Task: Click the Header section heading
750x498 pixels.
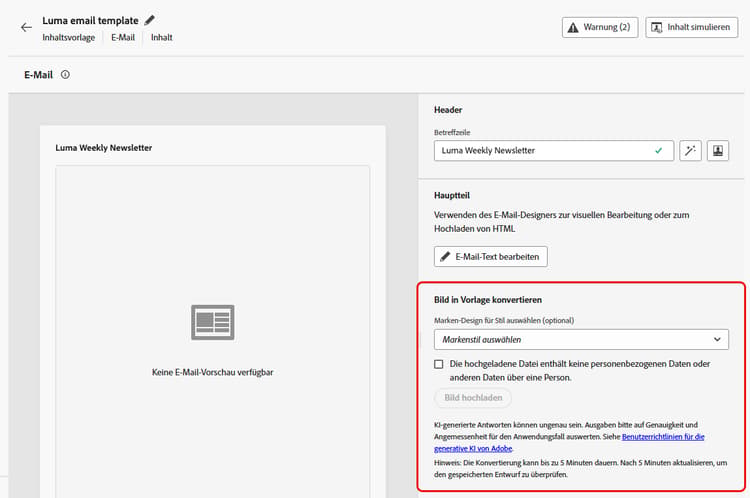Action: point(448,110)
